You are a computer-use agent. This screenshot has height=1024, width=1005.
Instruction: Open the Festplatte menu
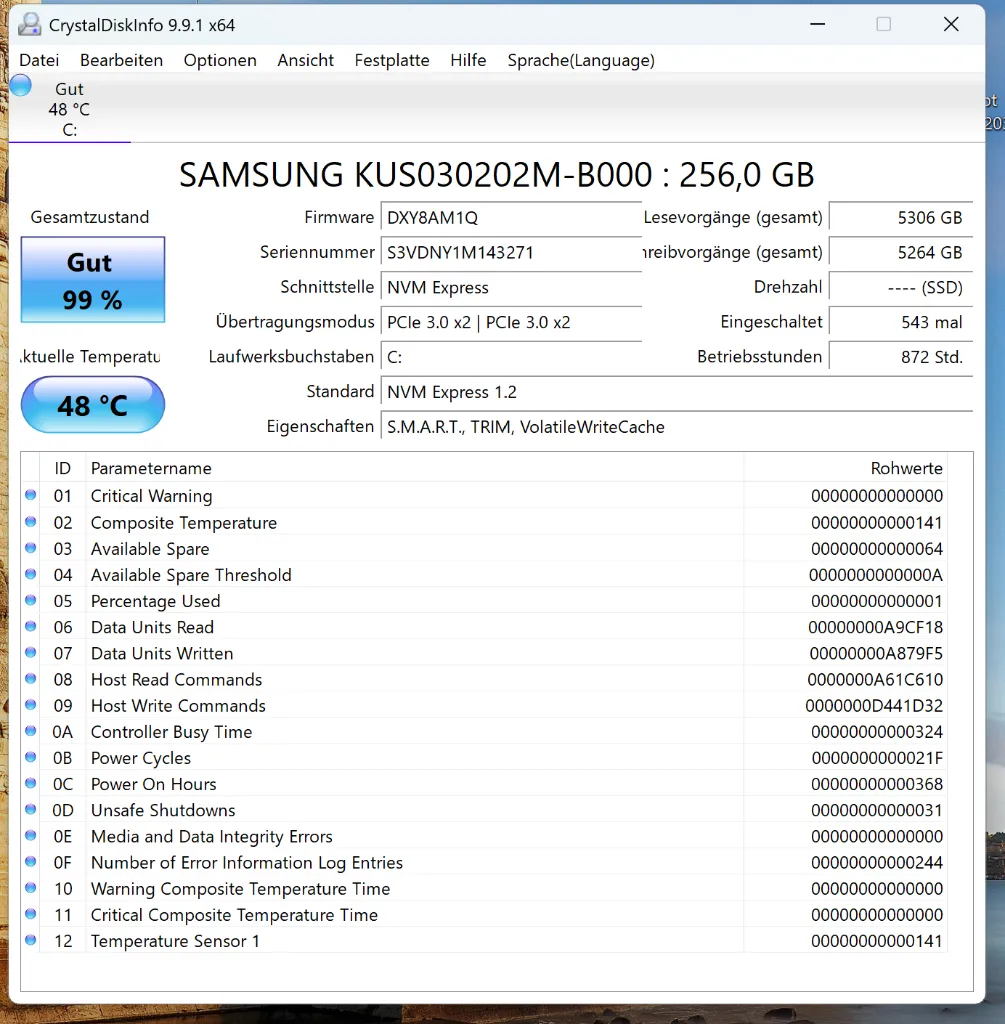[x=392, y=60]
